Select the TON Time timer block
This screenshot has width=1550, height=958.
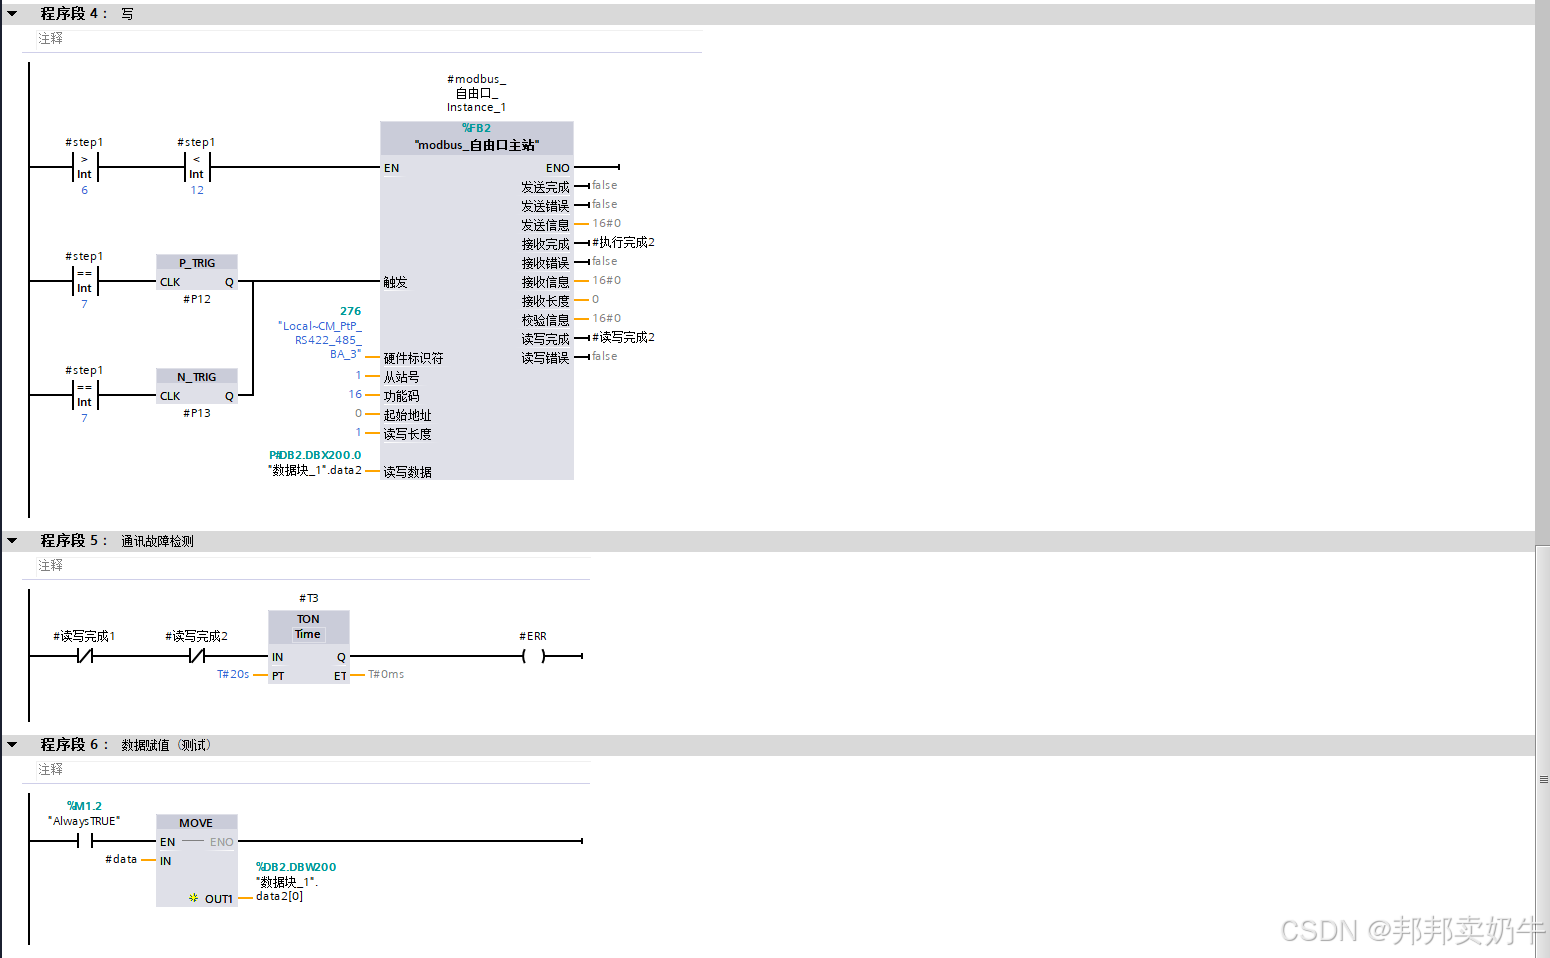309,648
